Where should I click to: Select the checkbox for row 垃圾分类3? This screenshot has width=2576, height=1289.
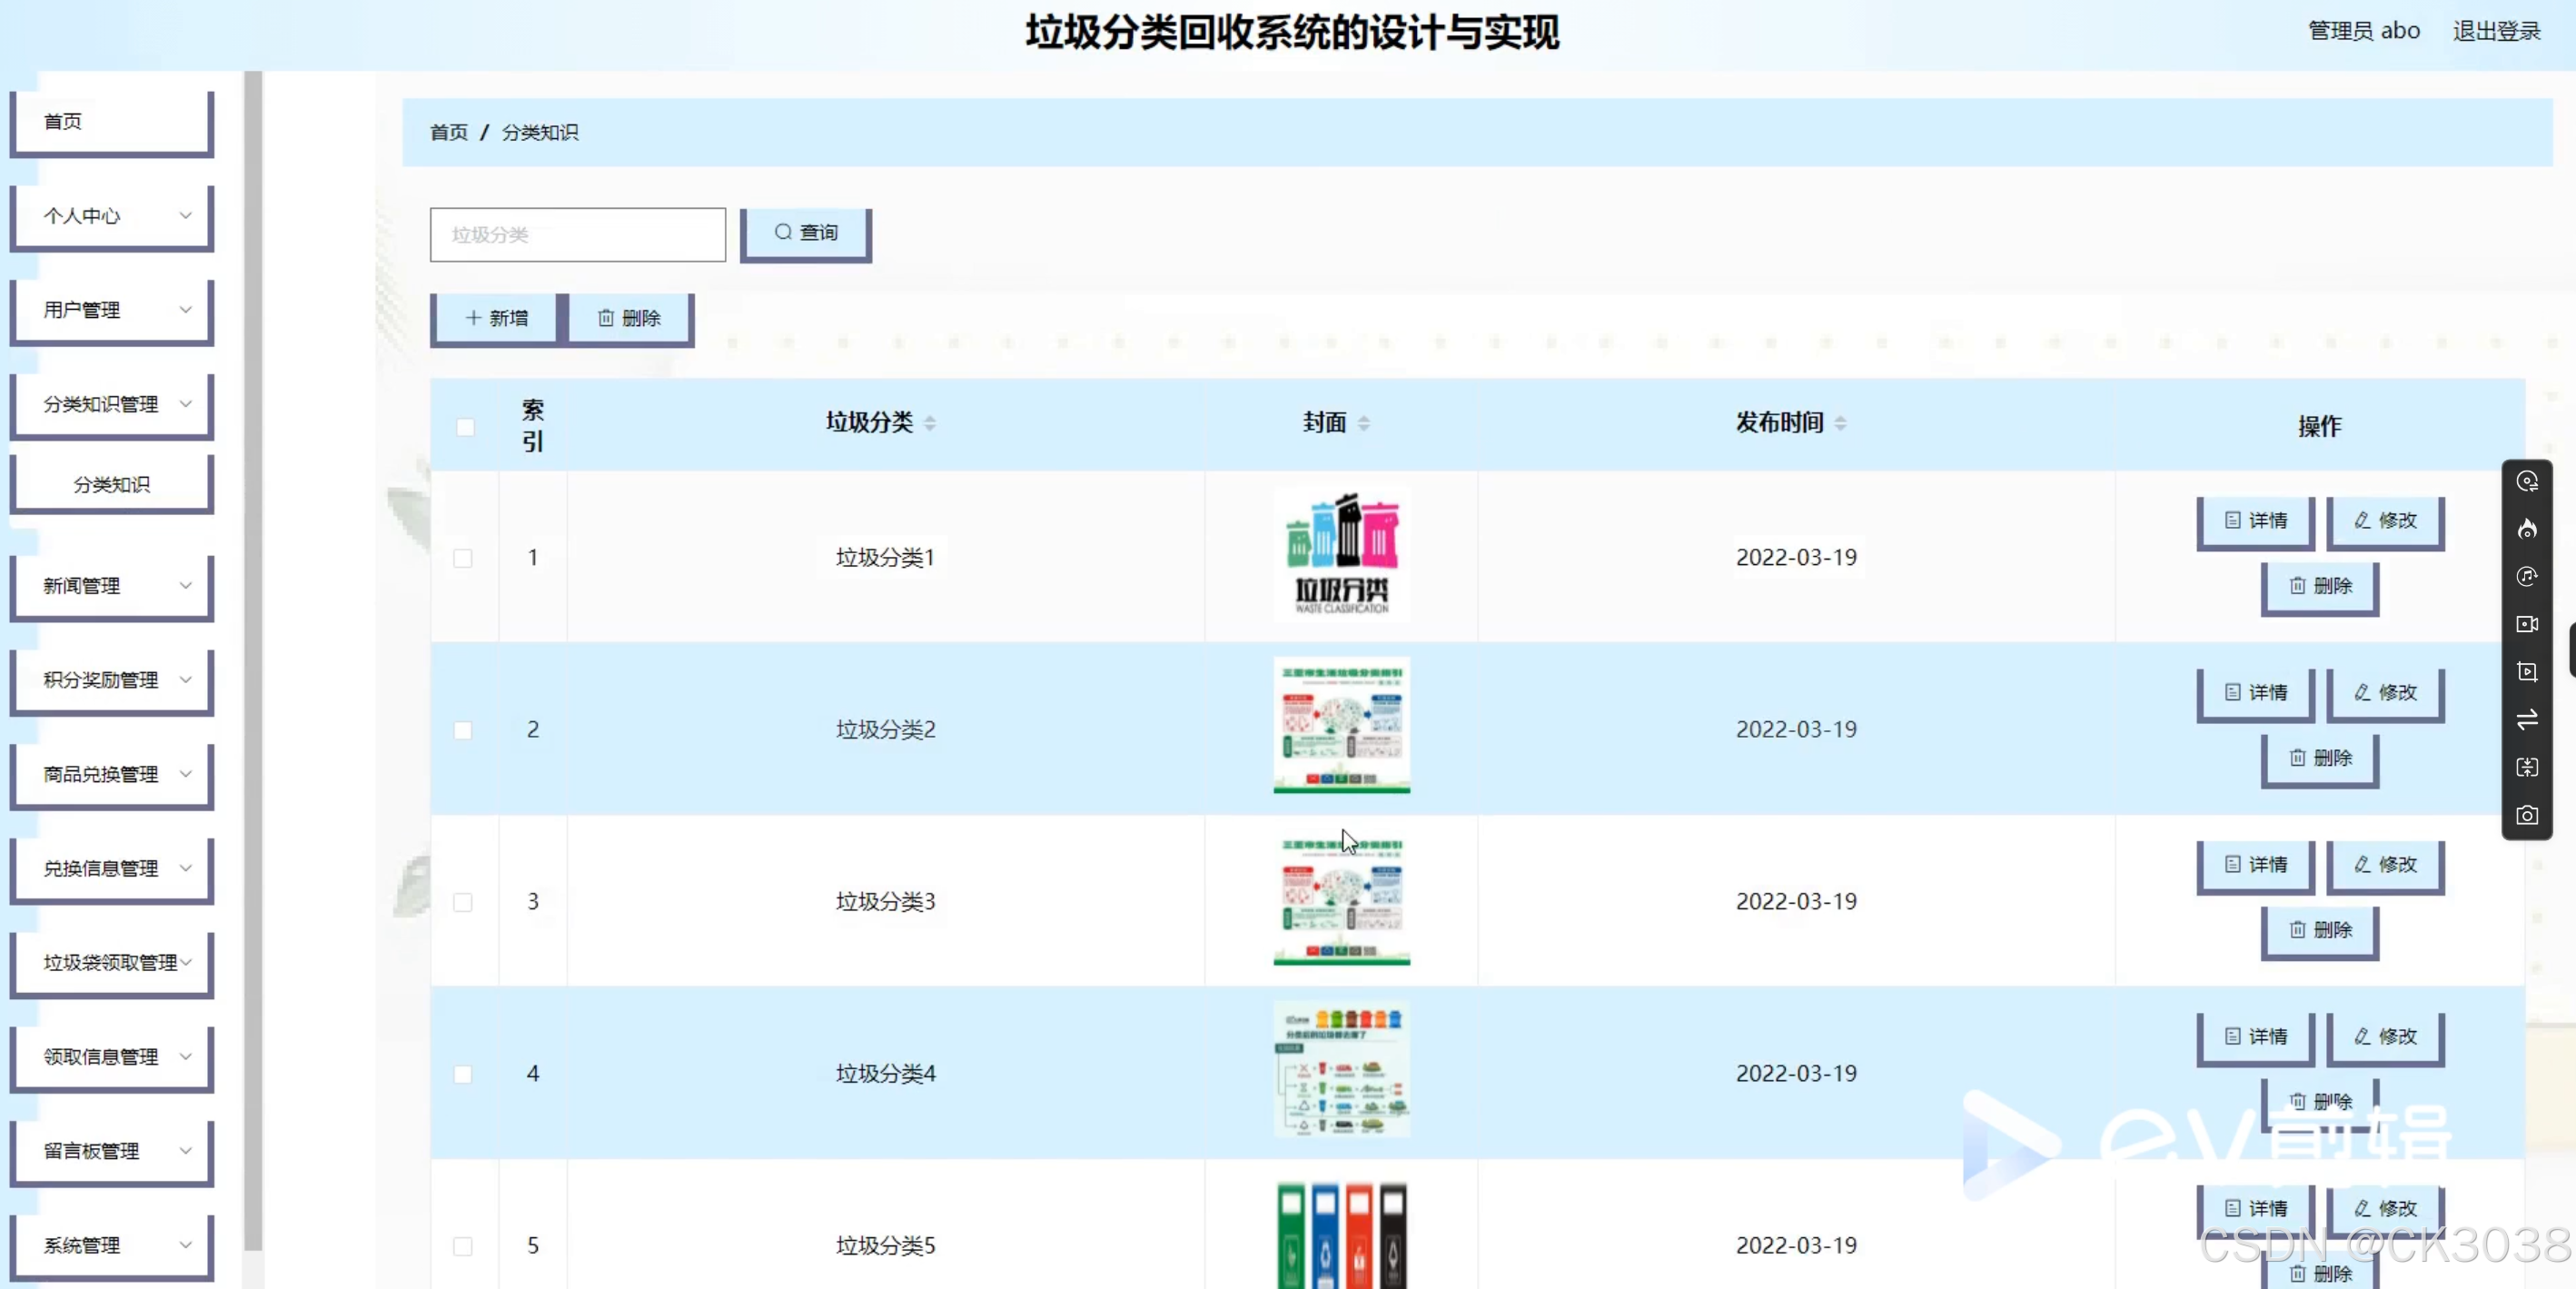[462, 902]
